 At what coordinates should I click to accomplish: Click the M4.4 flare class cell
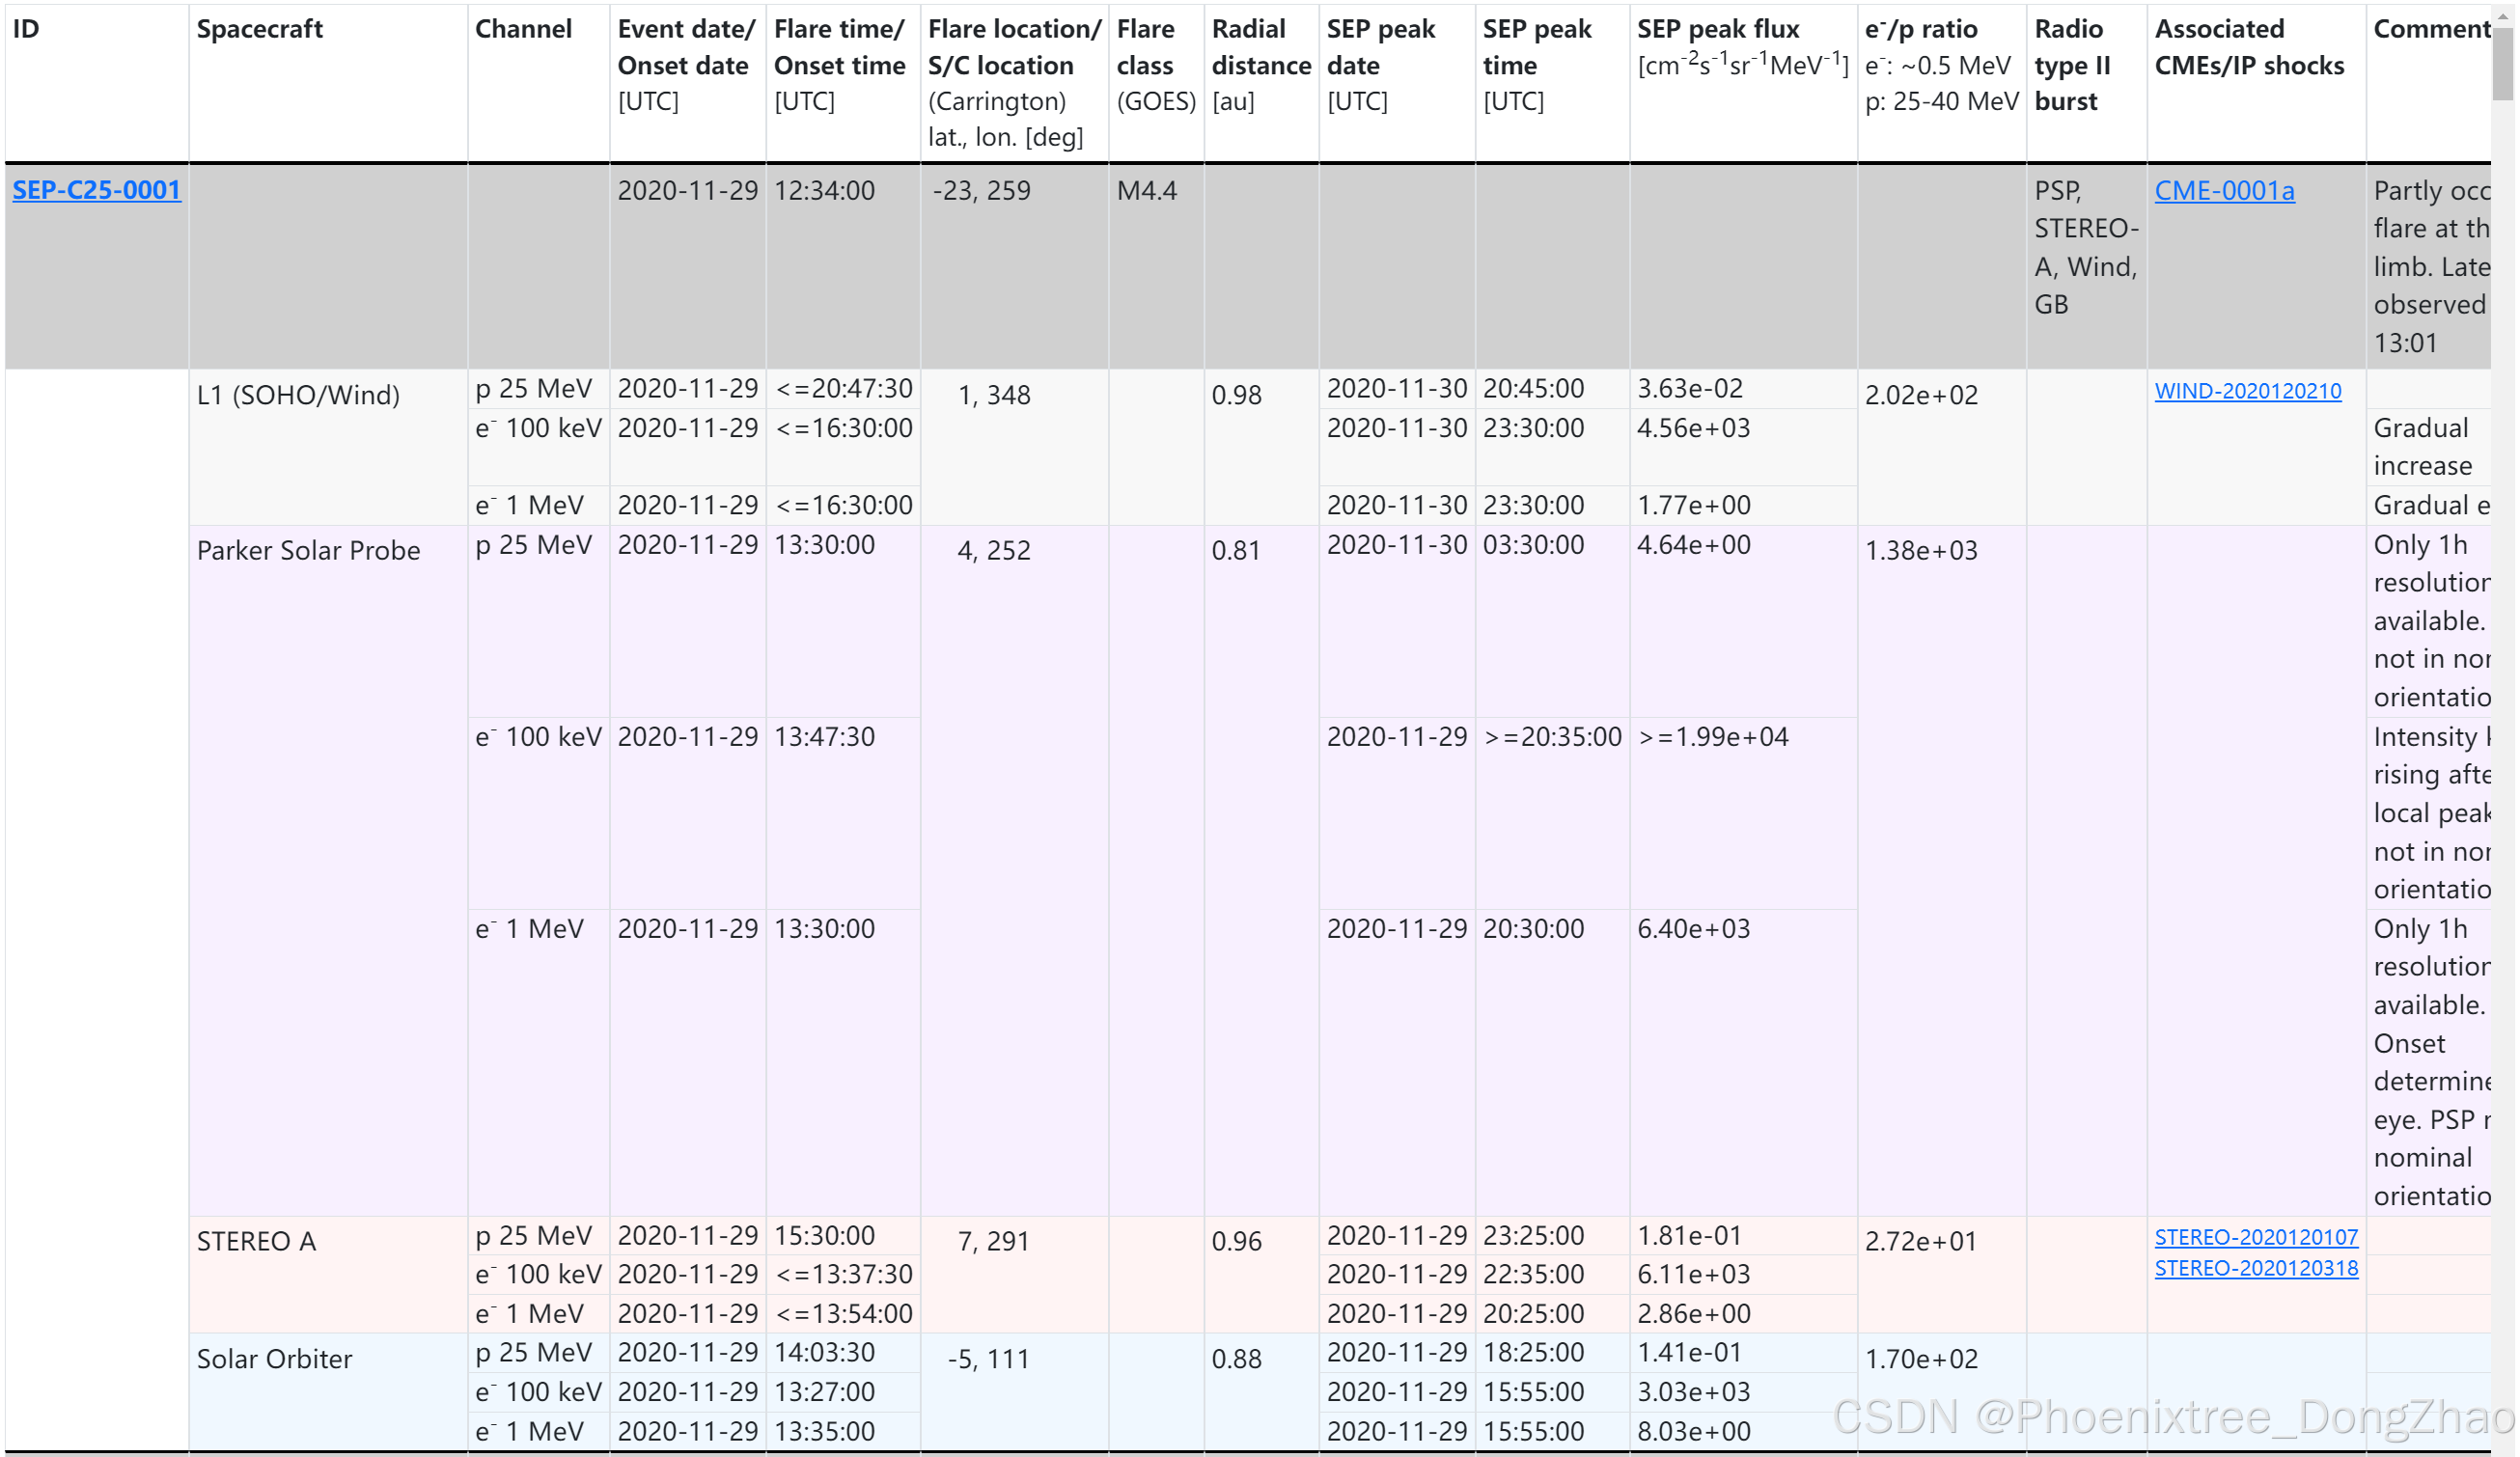click(1146, 190)
